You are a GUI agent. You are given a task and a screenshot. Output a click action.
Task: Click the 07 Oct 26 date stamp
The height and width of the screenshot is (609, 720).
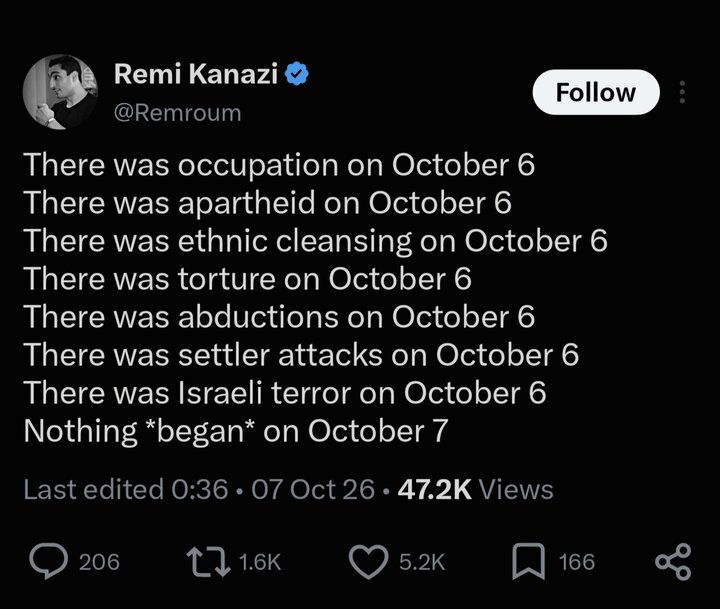pos(313,489)
